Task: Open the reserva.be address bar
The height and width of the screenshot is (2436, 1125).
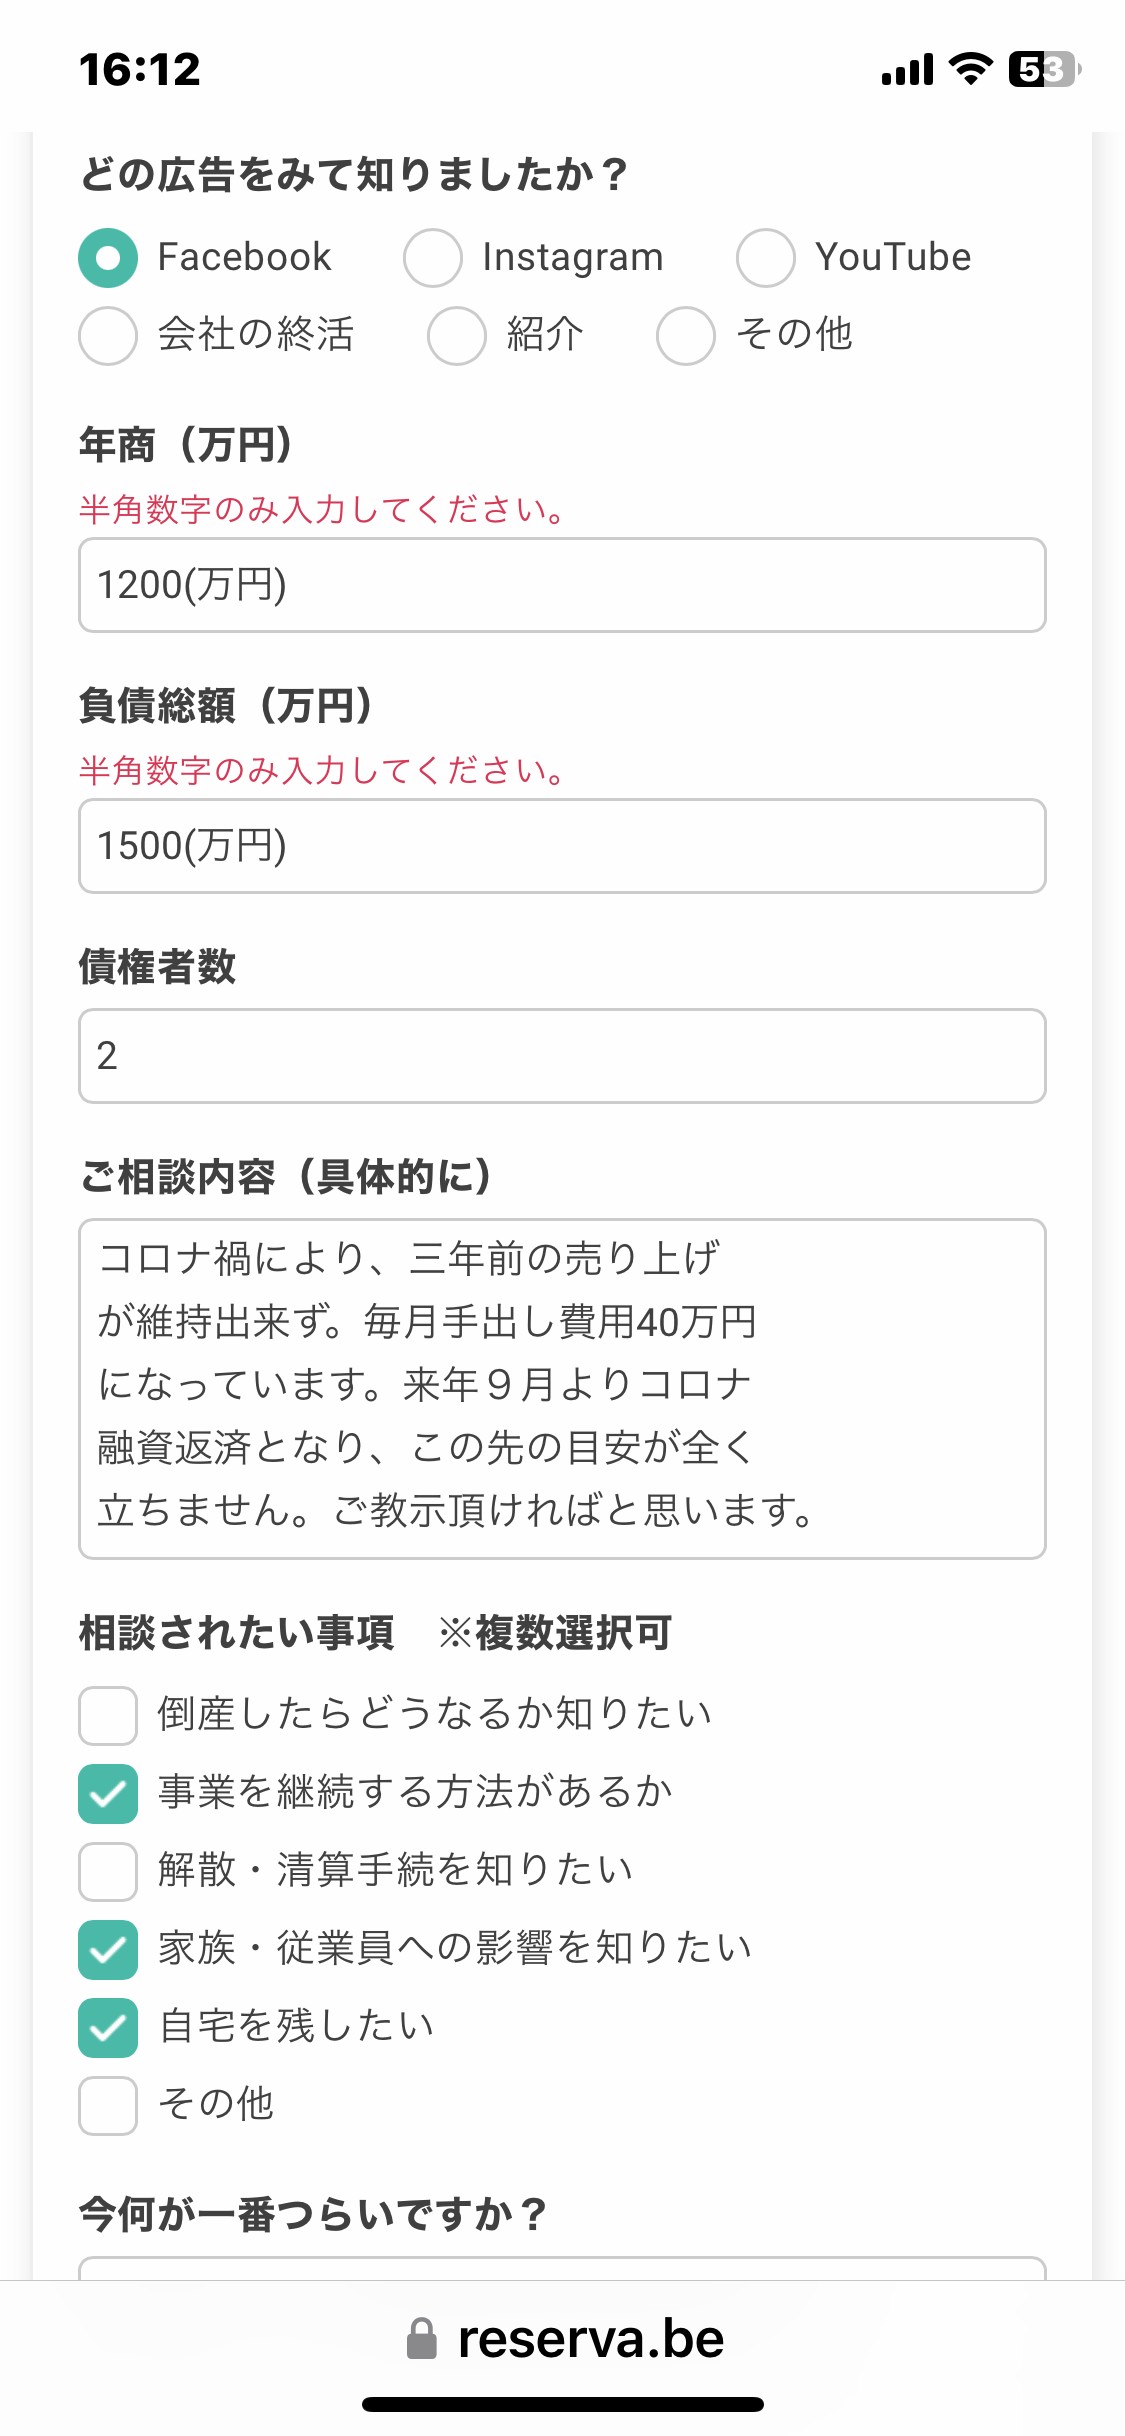Action: (x=564, y=2339)
